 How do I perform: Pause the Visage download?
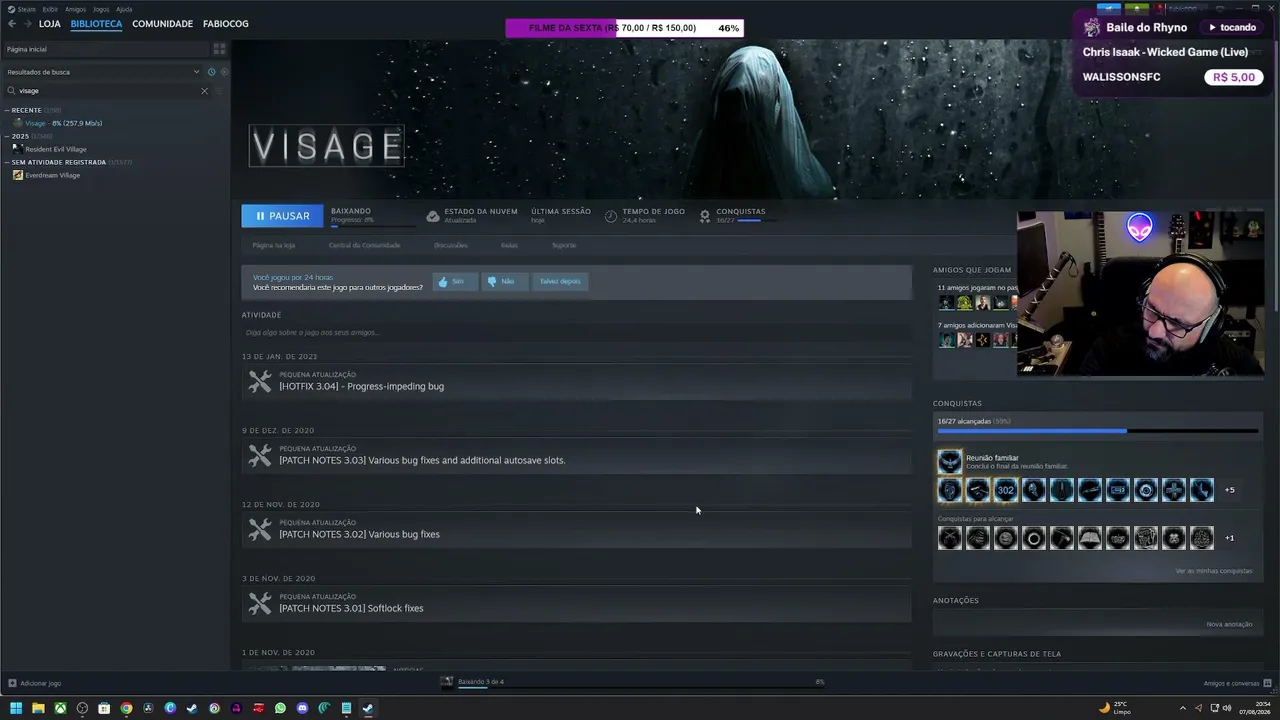pyautogui.click(x=282, y=216)
